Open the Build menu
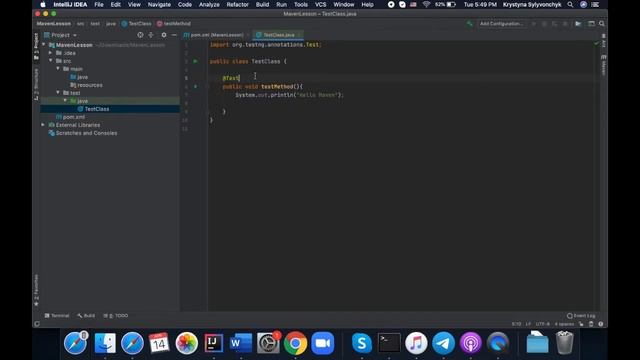Image resolution: width=640 pixels, height=360 pixels. pyautogui.click(x=262, y=4)
